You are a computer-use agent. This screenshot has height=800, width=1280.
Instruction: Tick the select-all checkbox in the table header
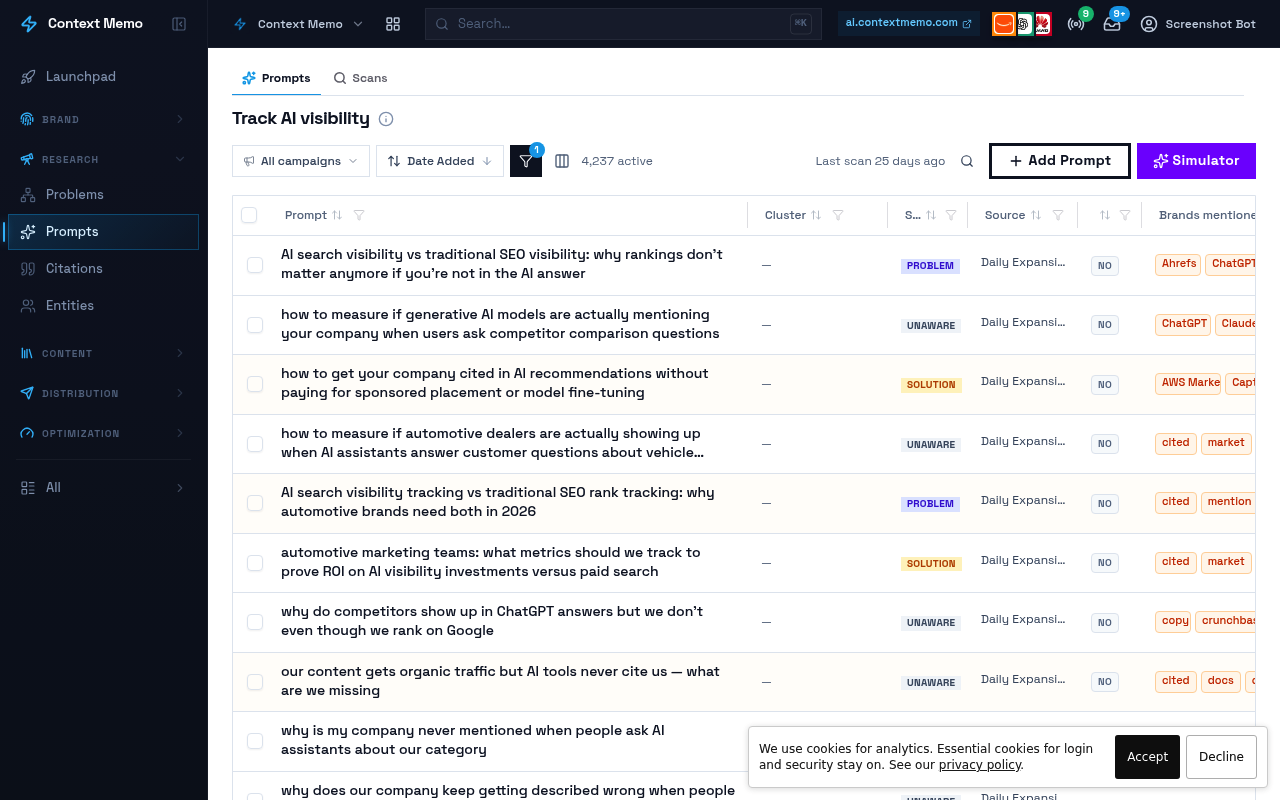click(x=249, y=215)
